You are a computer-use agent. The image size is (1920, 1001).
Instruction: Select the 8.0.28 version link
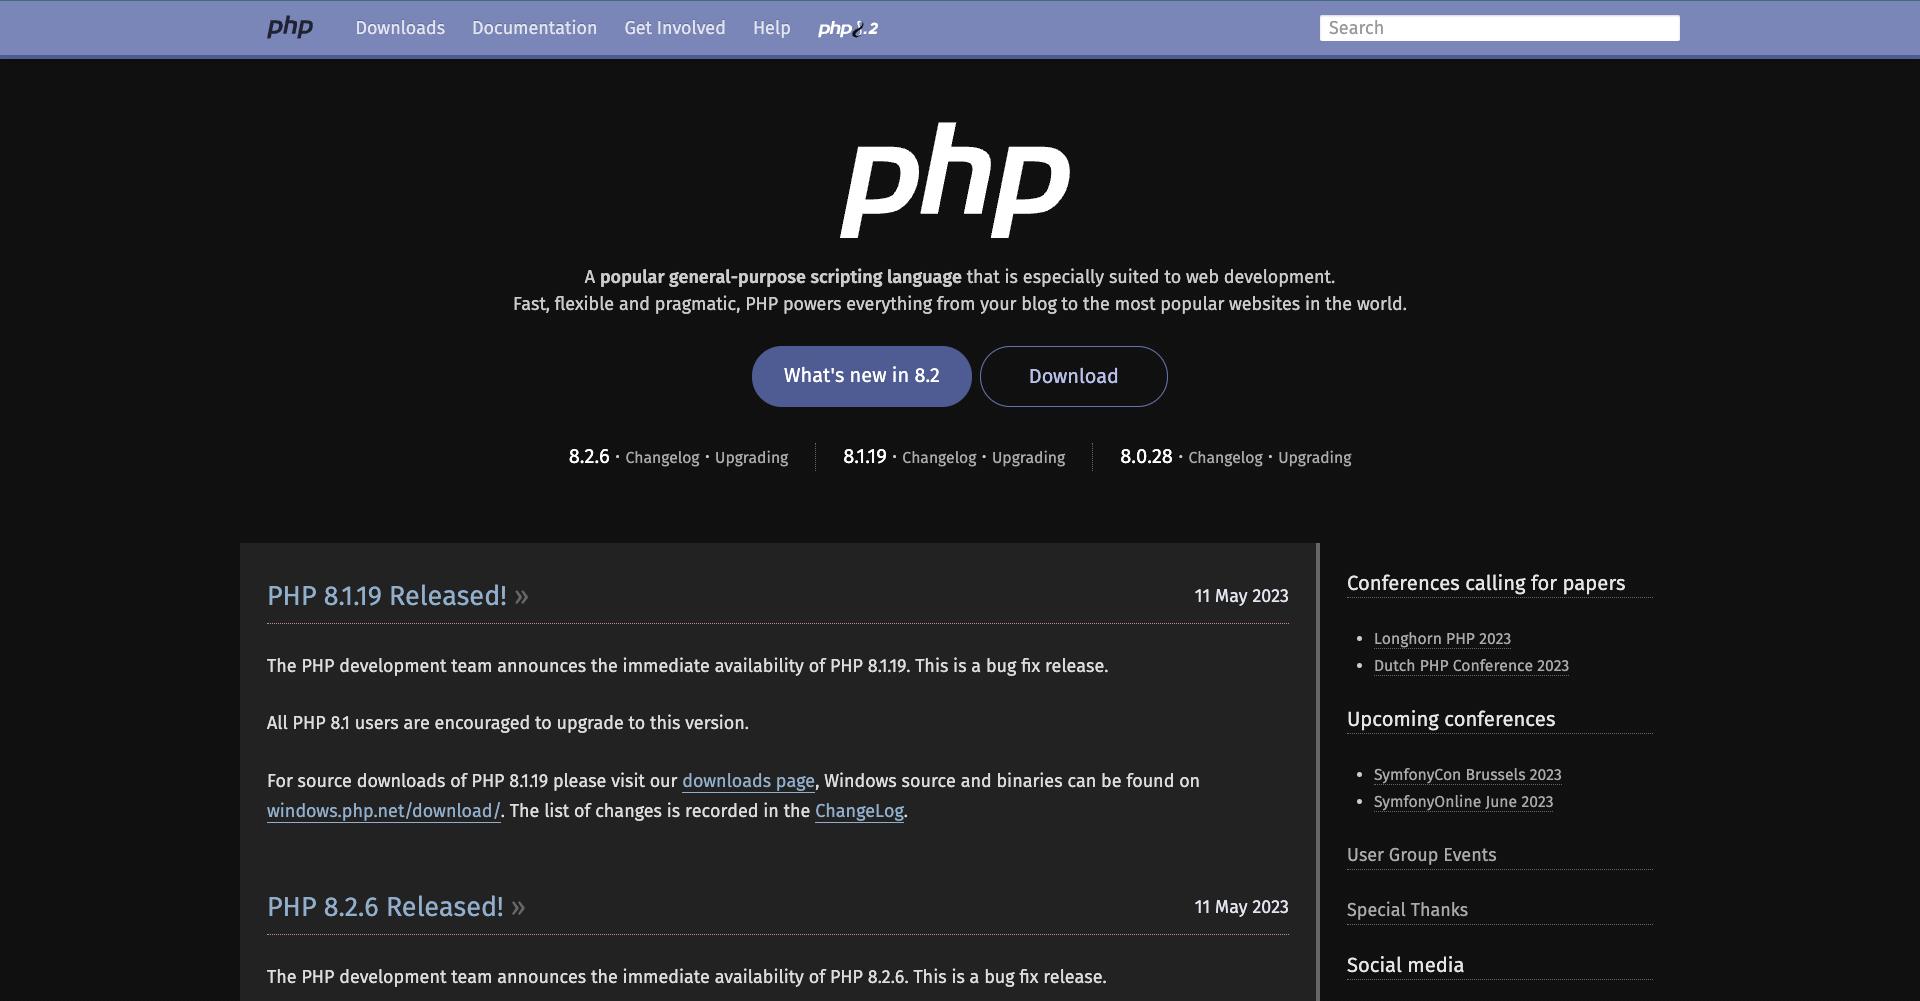(1146, 456)
